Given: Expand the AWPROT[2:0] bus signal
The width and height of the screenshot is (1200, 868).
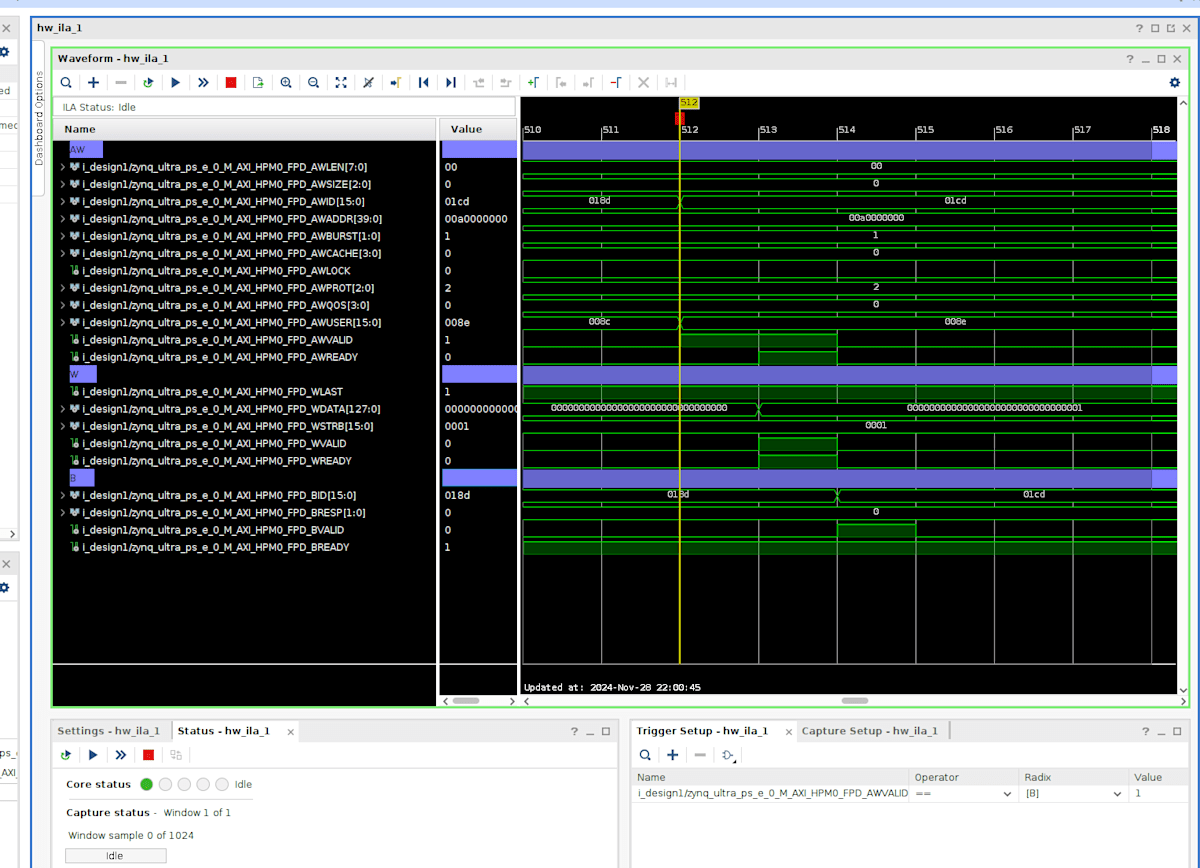Looking at the screenshot, I should [62, 288].
